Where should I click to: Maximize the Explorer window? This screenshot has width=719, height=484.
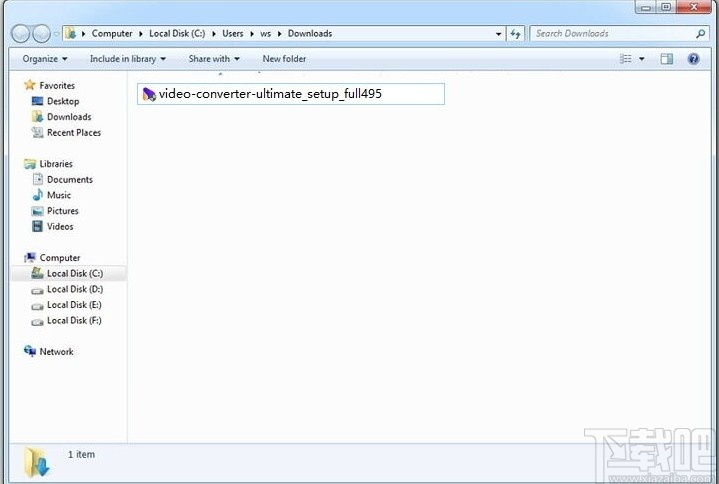[666, 7]
